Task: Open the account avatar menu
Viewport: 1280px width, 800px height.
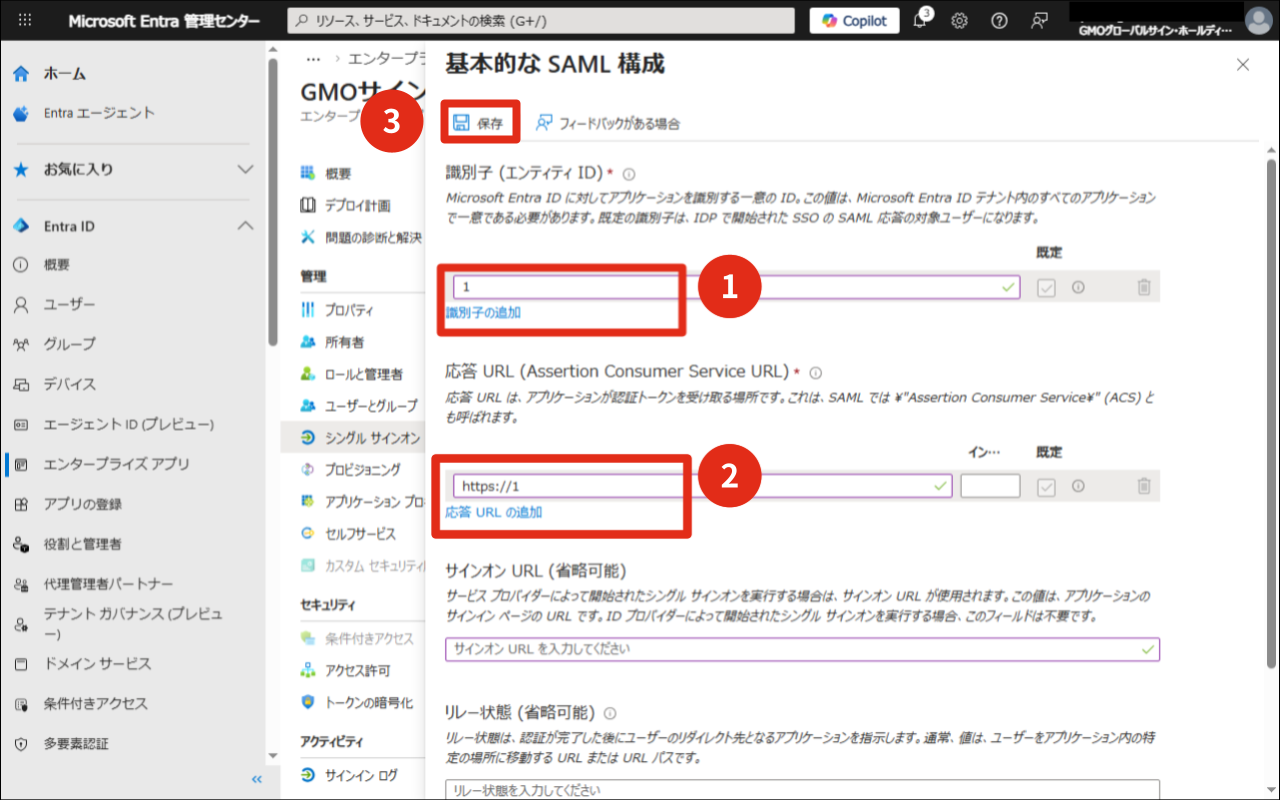Action: 1258,21
